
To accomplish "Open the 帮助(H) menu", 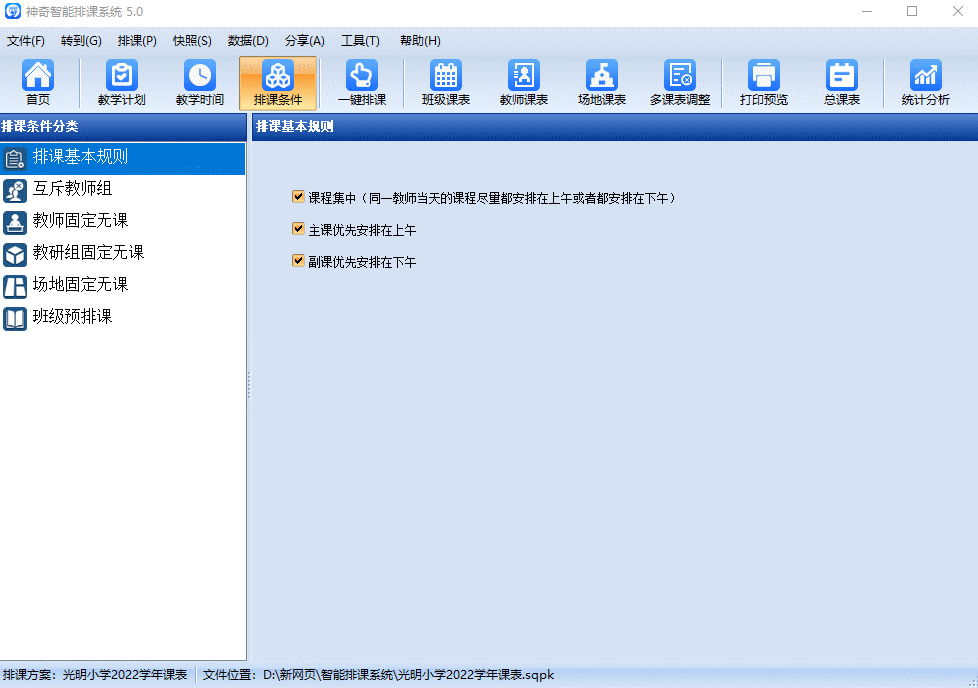I will coord(420,41).
